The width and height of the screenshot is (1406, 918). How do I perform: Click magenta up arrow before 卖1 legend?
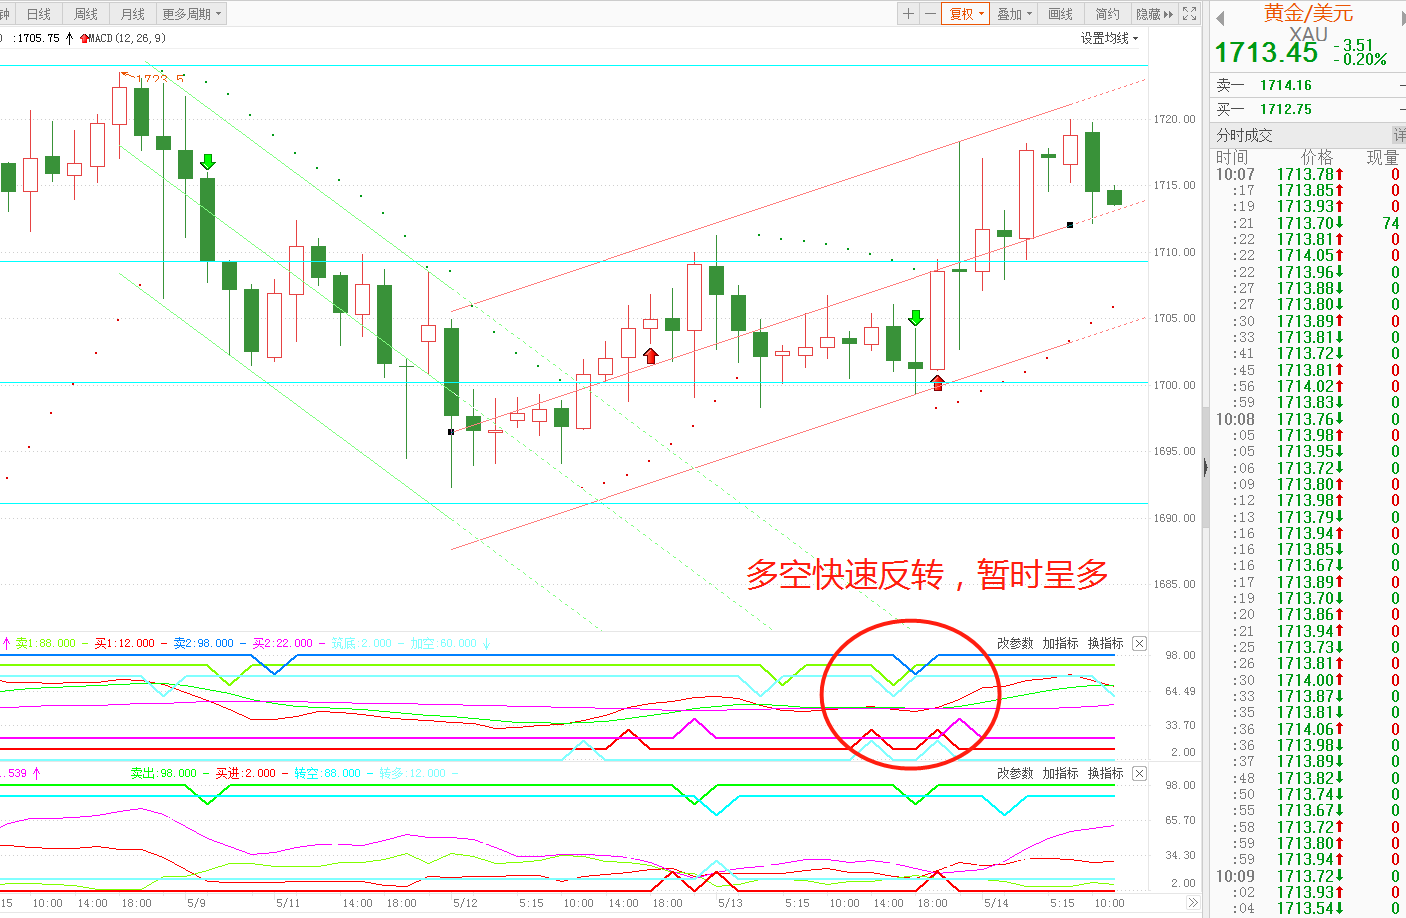7,643
